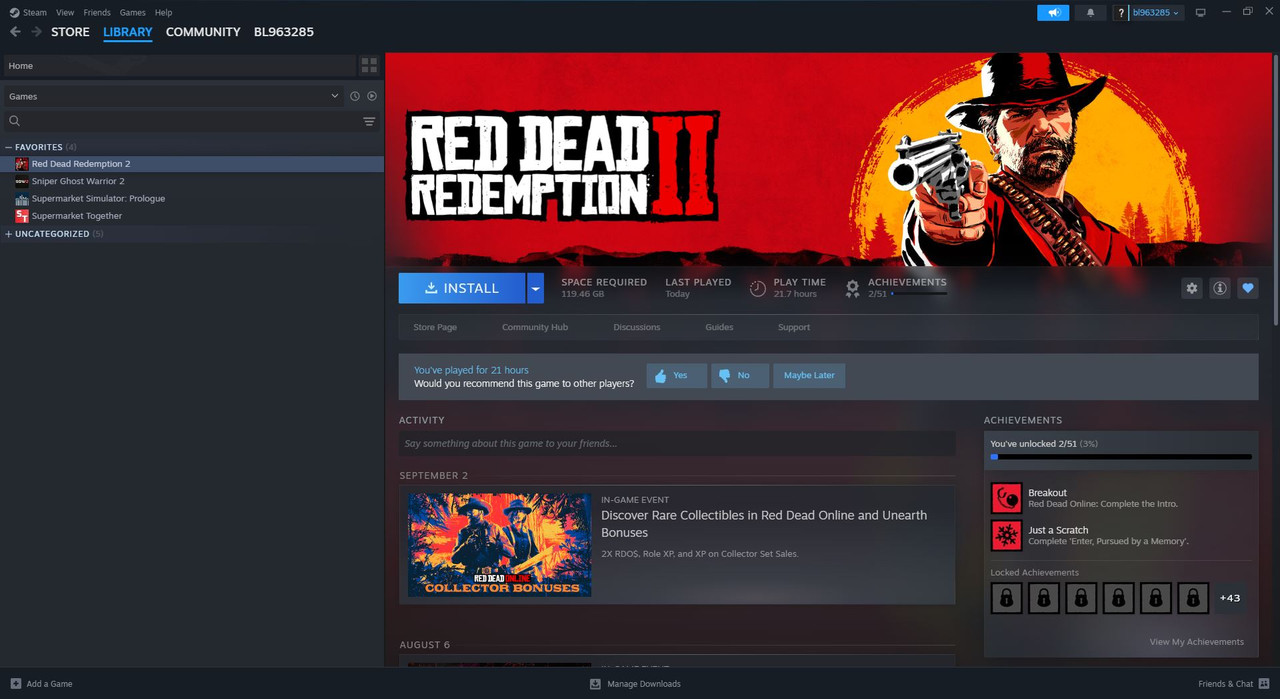Image resolution: width=1280 pixels, height=699 pixels.
Task: Open the Collector Bonuses event thumbnail
Action: 499,544
